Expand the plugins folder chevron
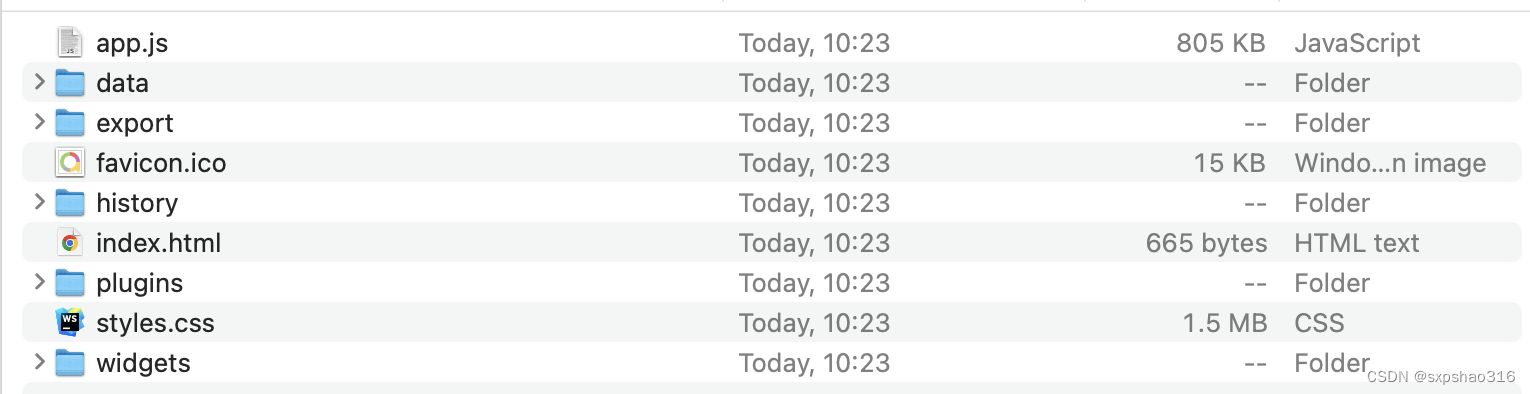The image size is (1530, 394). [x=39, y=282]
